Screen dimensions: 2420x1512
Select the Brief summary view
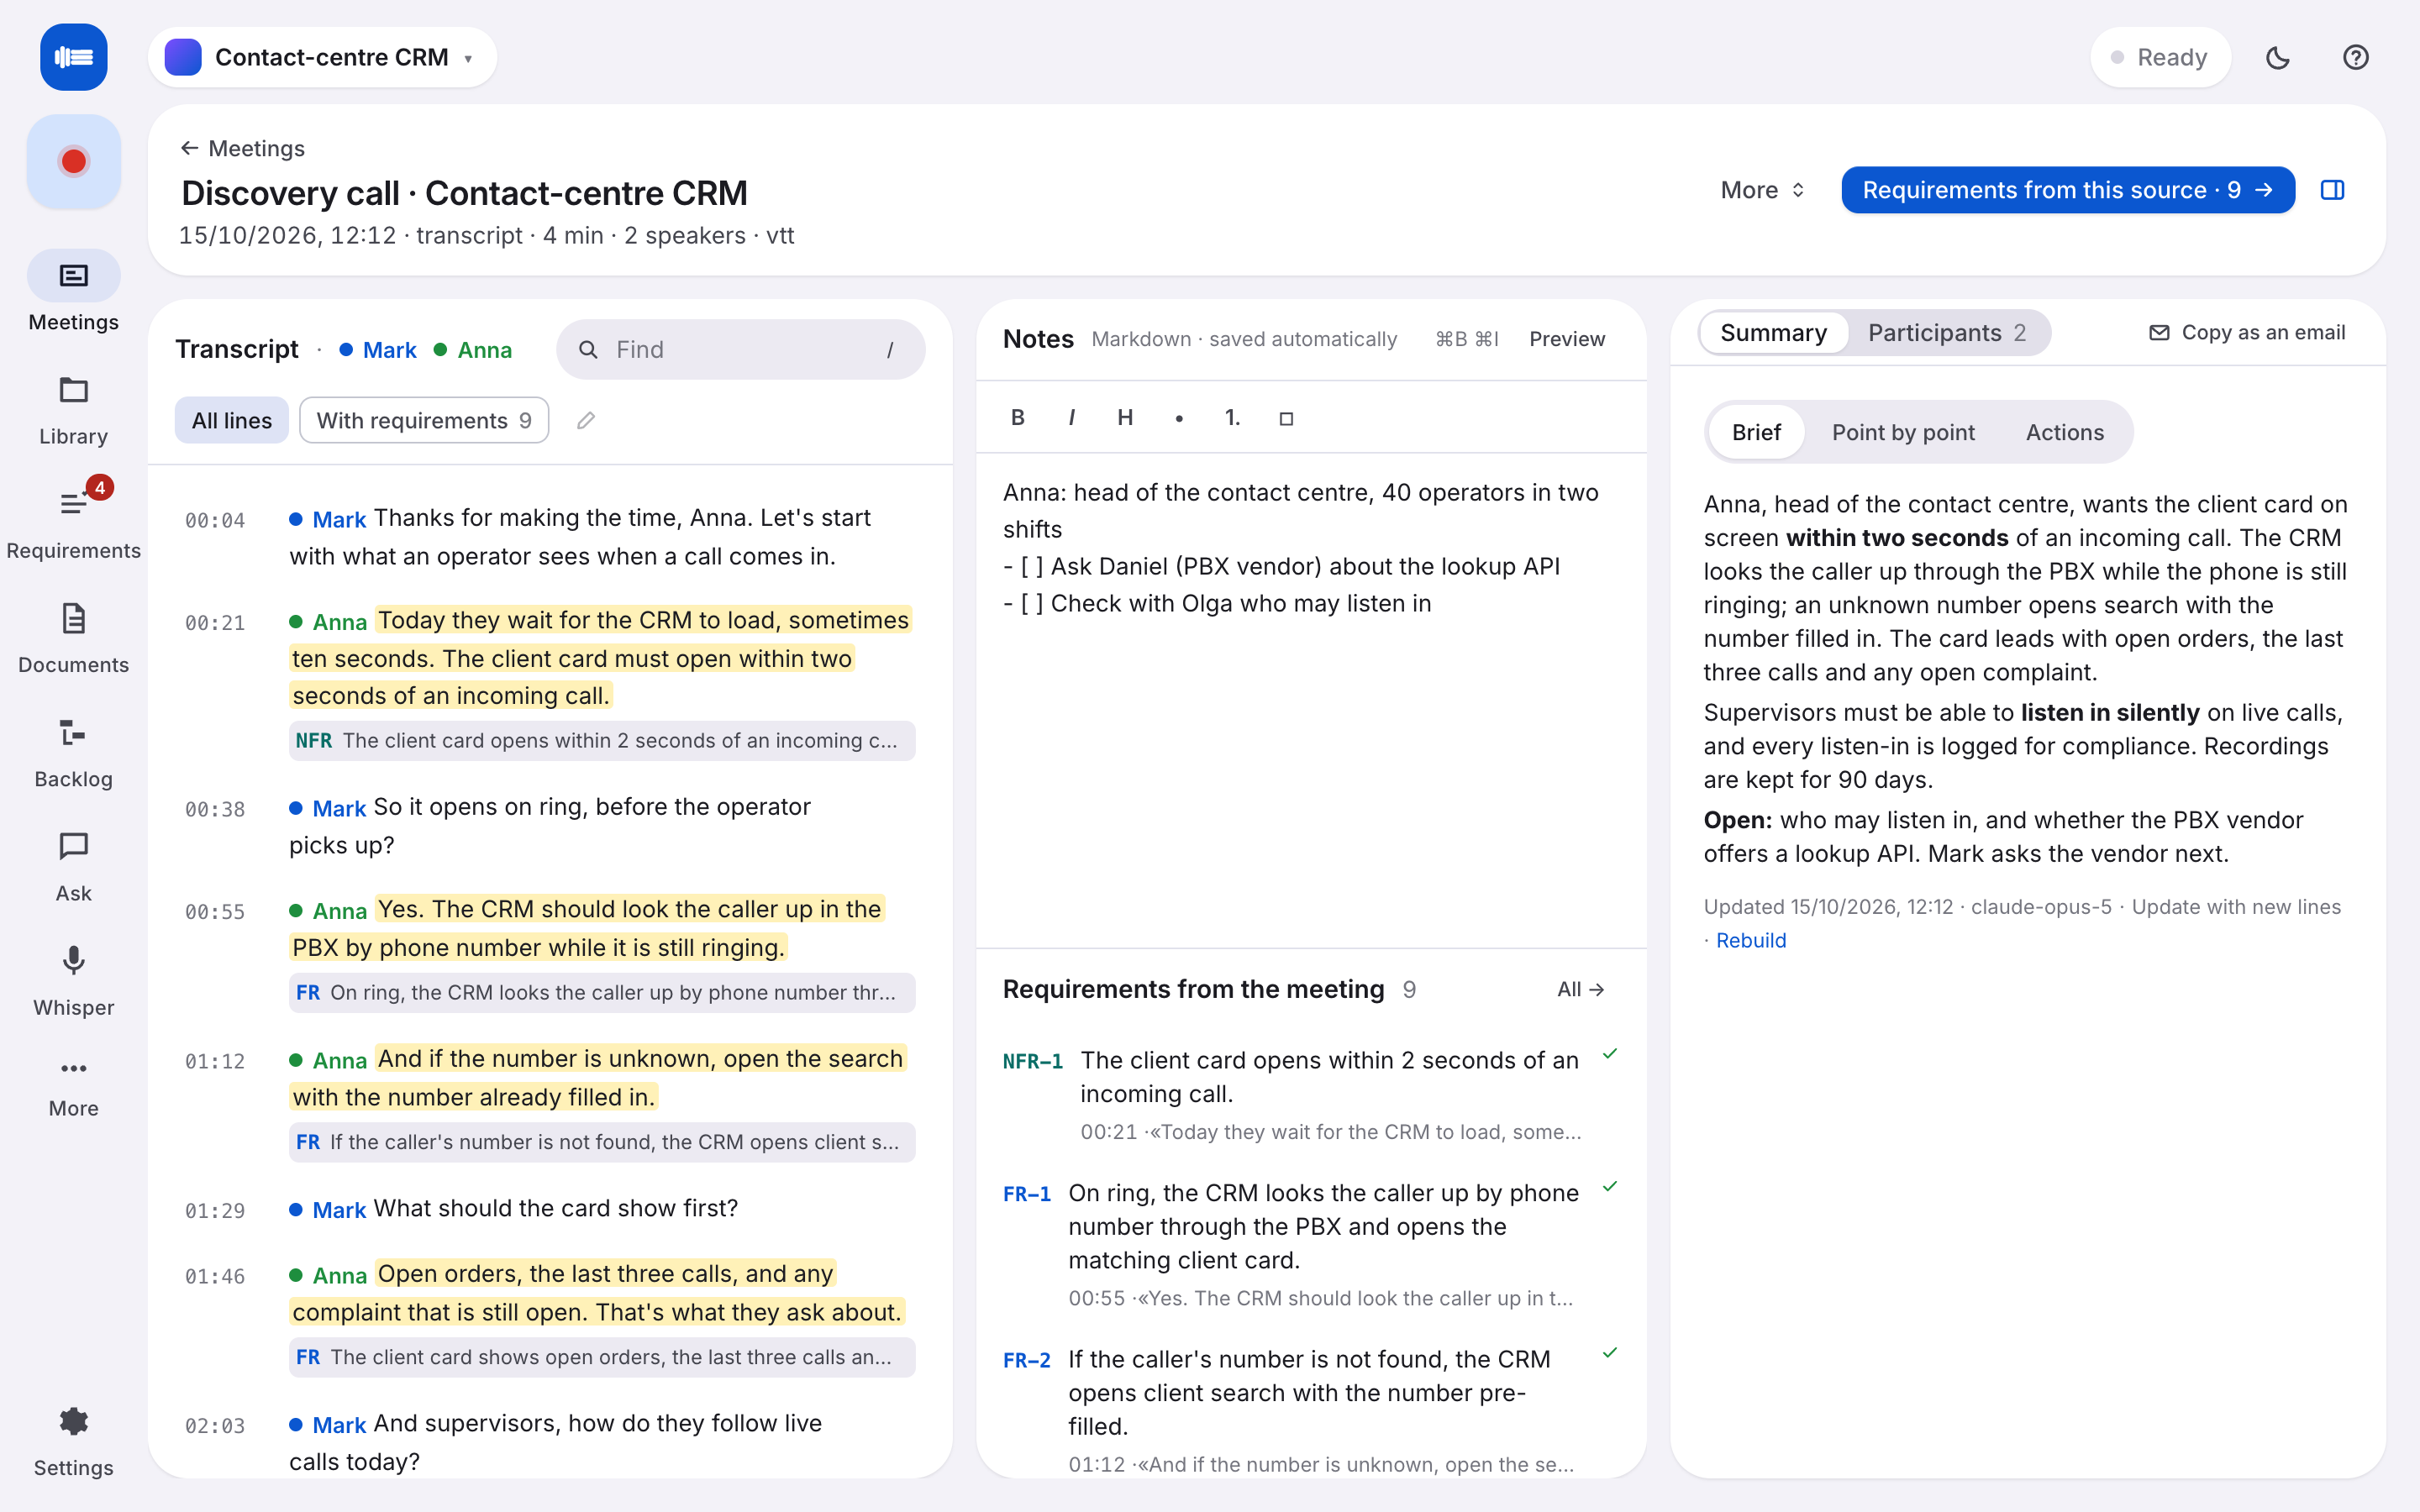pos(1756,433)
